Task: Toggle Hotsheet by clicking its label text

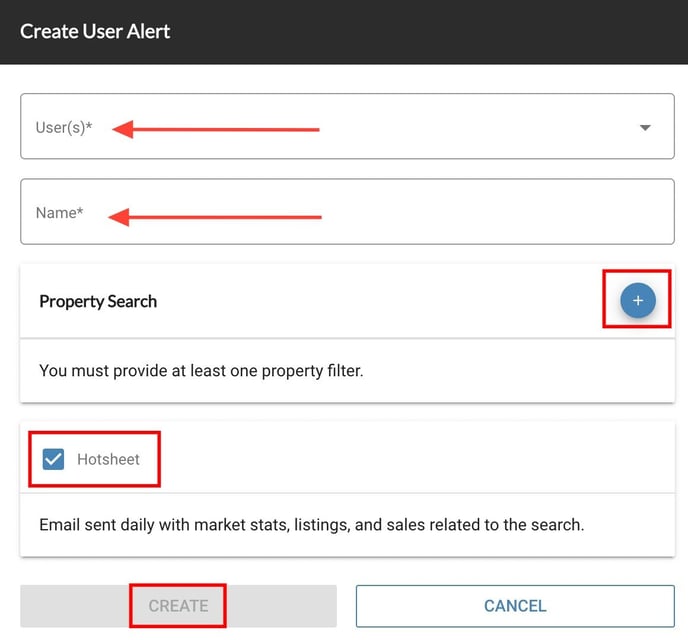Action: (x=108, y=460)
